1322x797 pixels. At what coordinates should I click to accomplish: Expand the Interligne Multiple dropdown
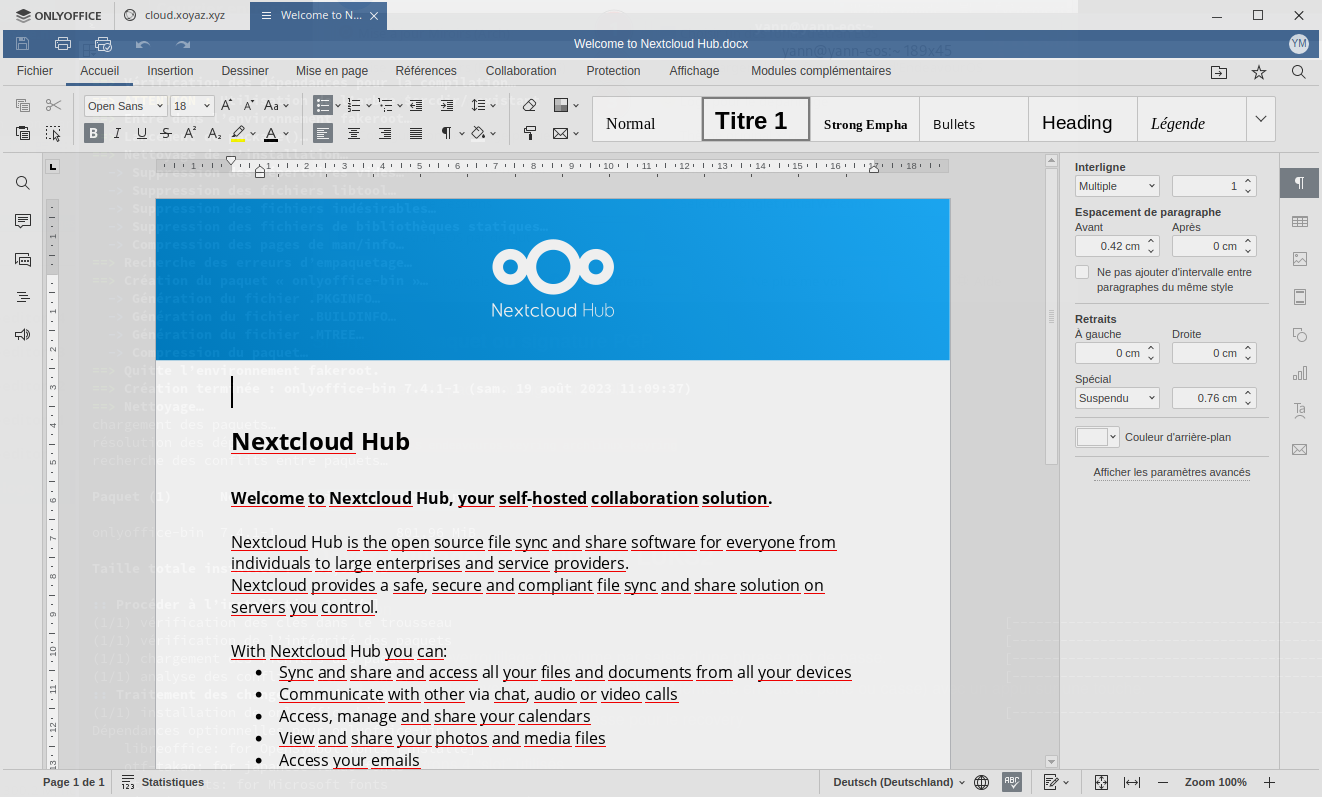coord(1116,186)
